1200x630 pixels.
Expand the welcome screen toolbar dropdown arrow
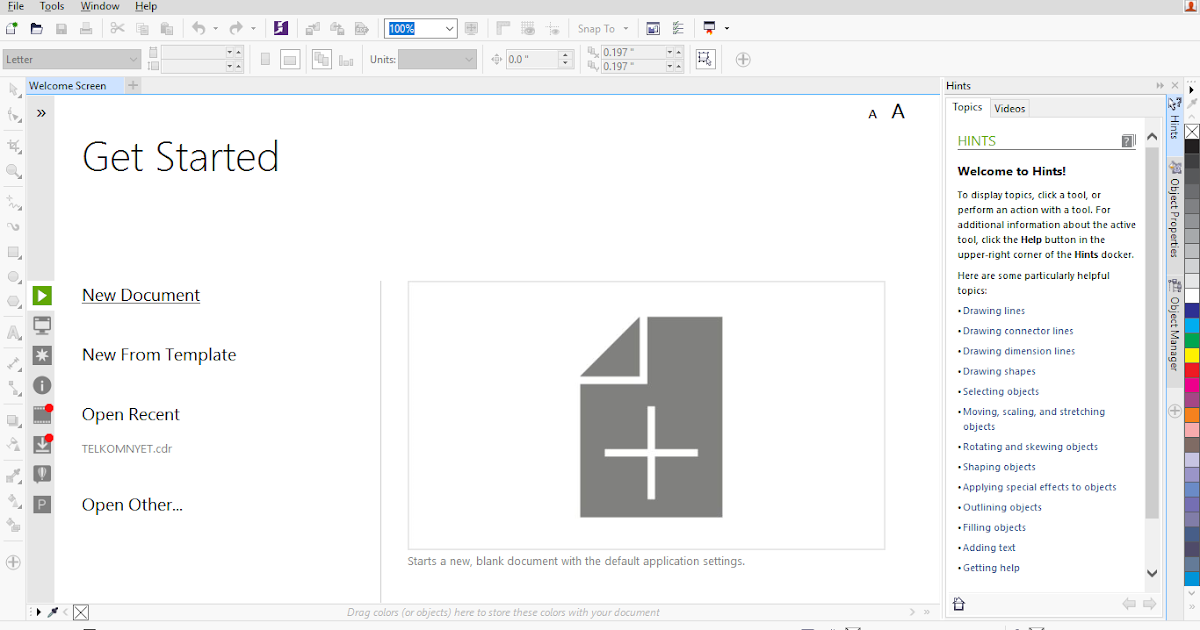pyautogui.click(x=727, y=29)
